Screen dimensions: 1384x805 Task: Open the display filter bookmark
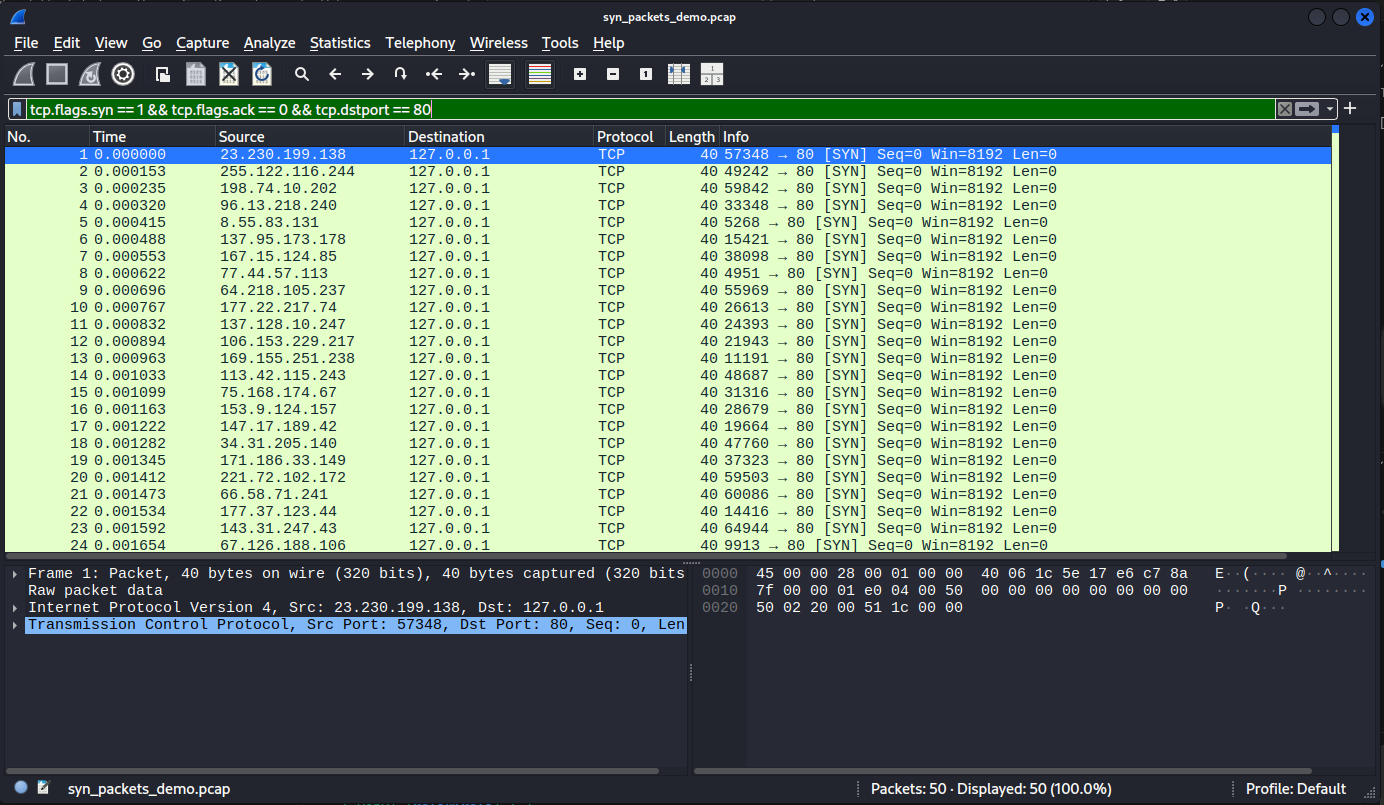pos(17,109)
